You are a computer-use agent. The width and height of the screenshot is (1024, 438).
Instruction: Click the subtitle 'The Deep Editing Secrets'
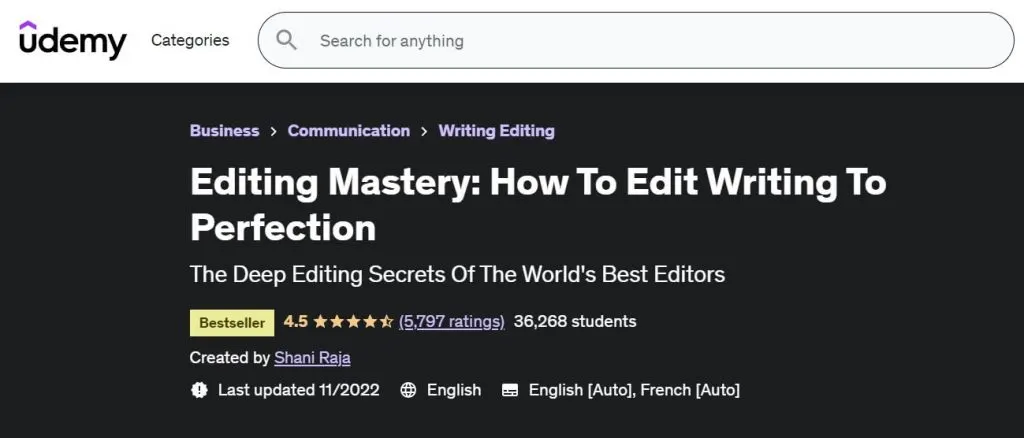click(x=457, y=274)
